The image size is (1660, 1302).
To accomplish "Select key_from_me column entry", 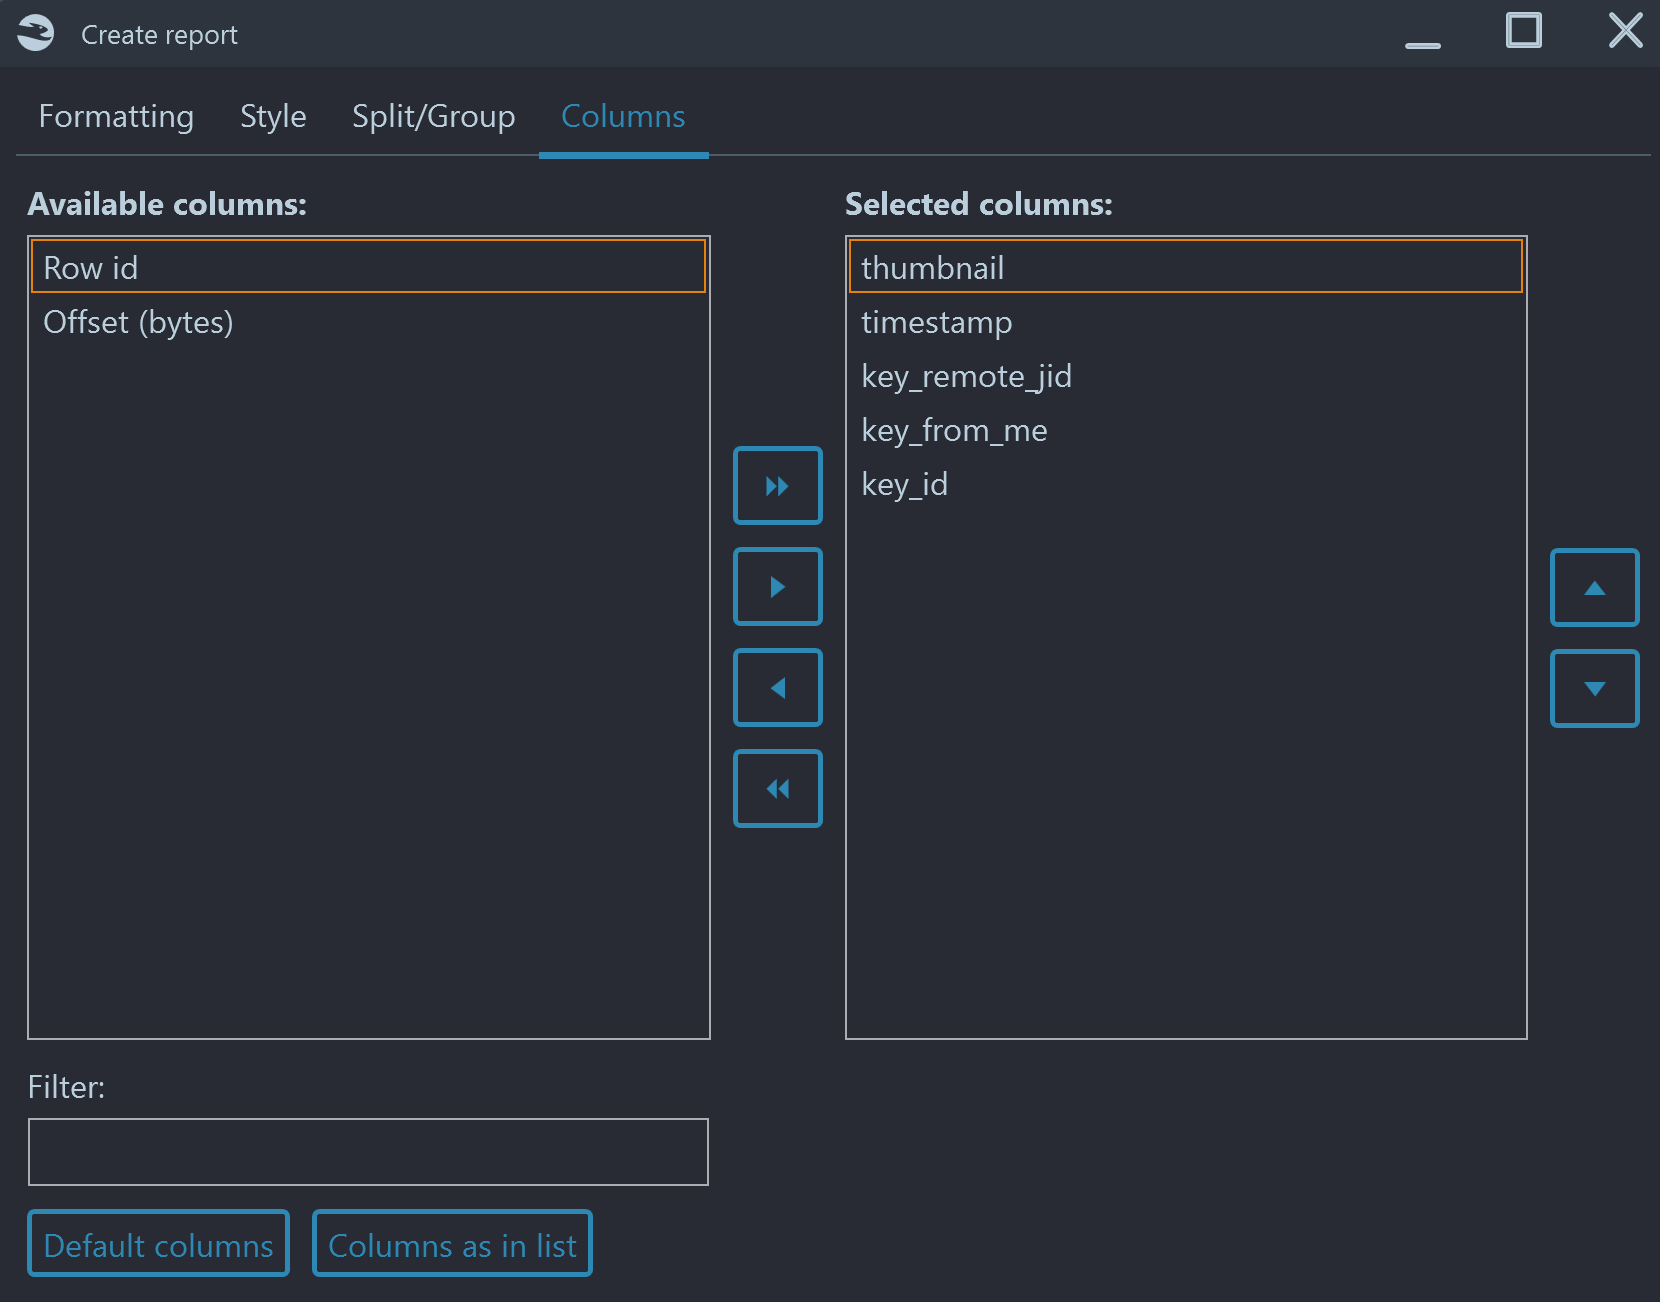I will (1186, 430).
